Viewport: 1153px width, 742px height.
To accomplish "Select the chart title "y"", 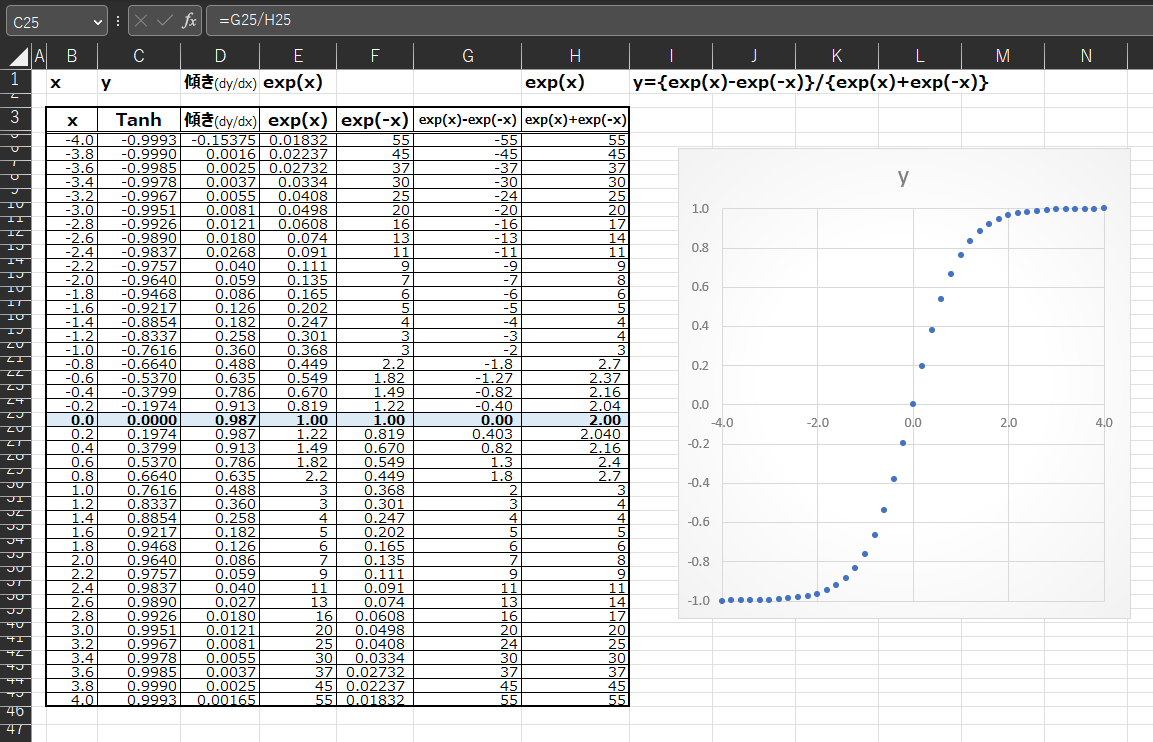I will pos(903,177).
